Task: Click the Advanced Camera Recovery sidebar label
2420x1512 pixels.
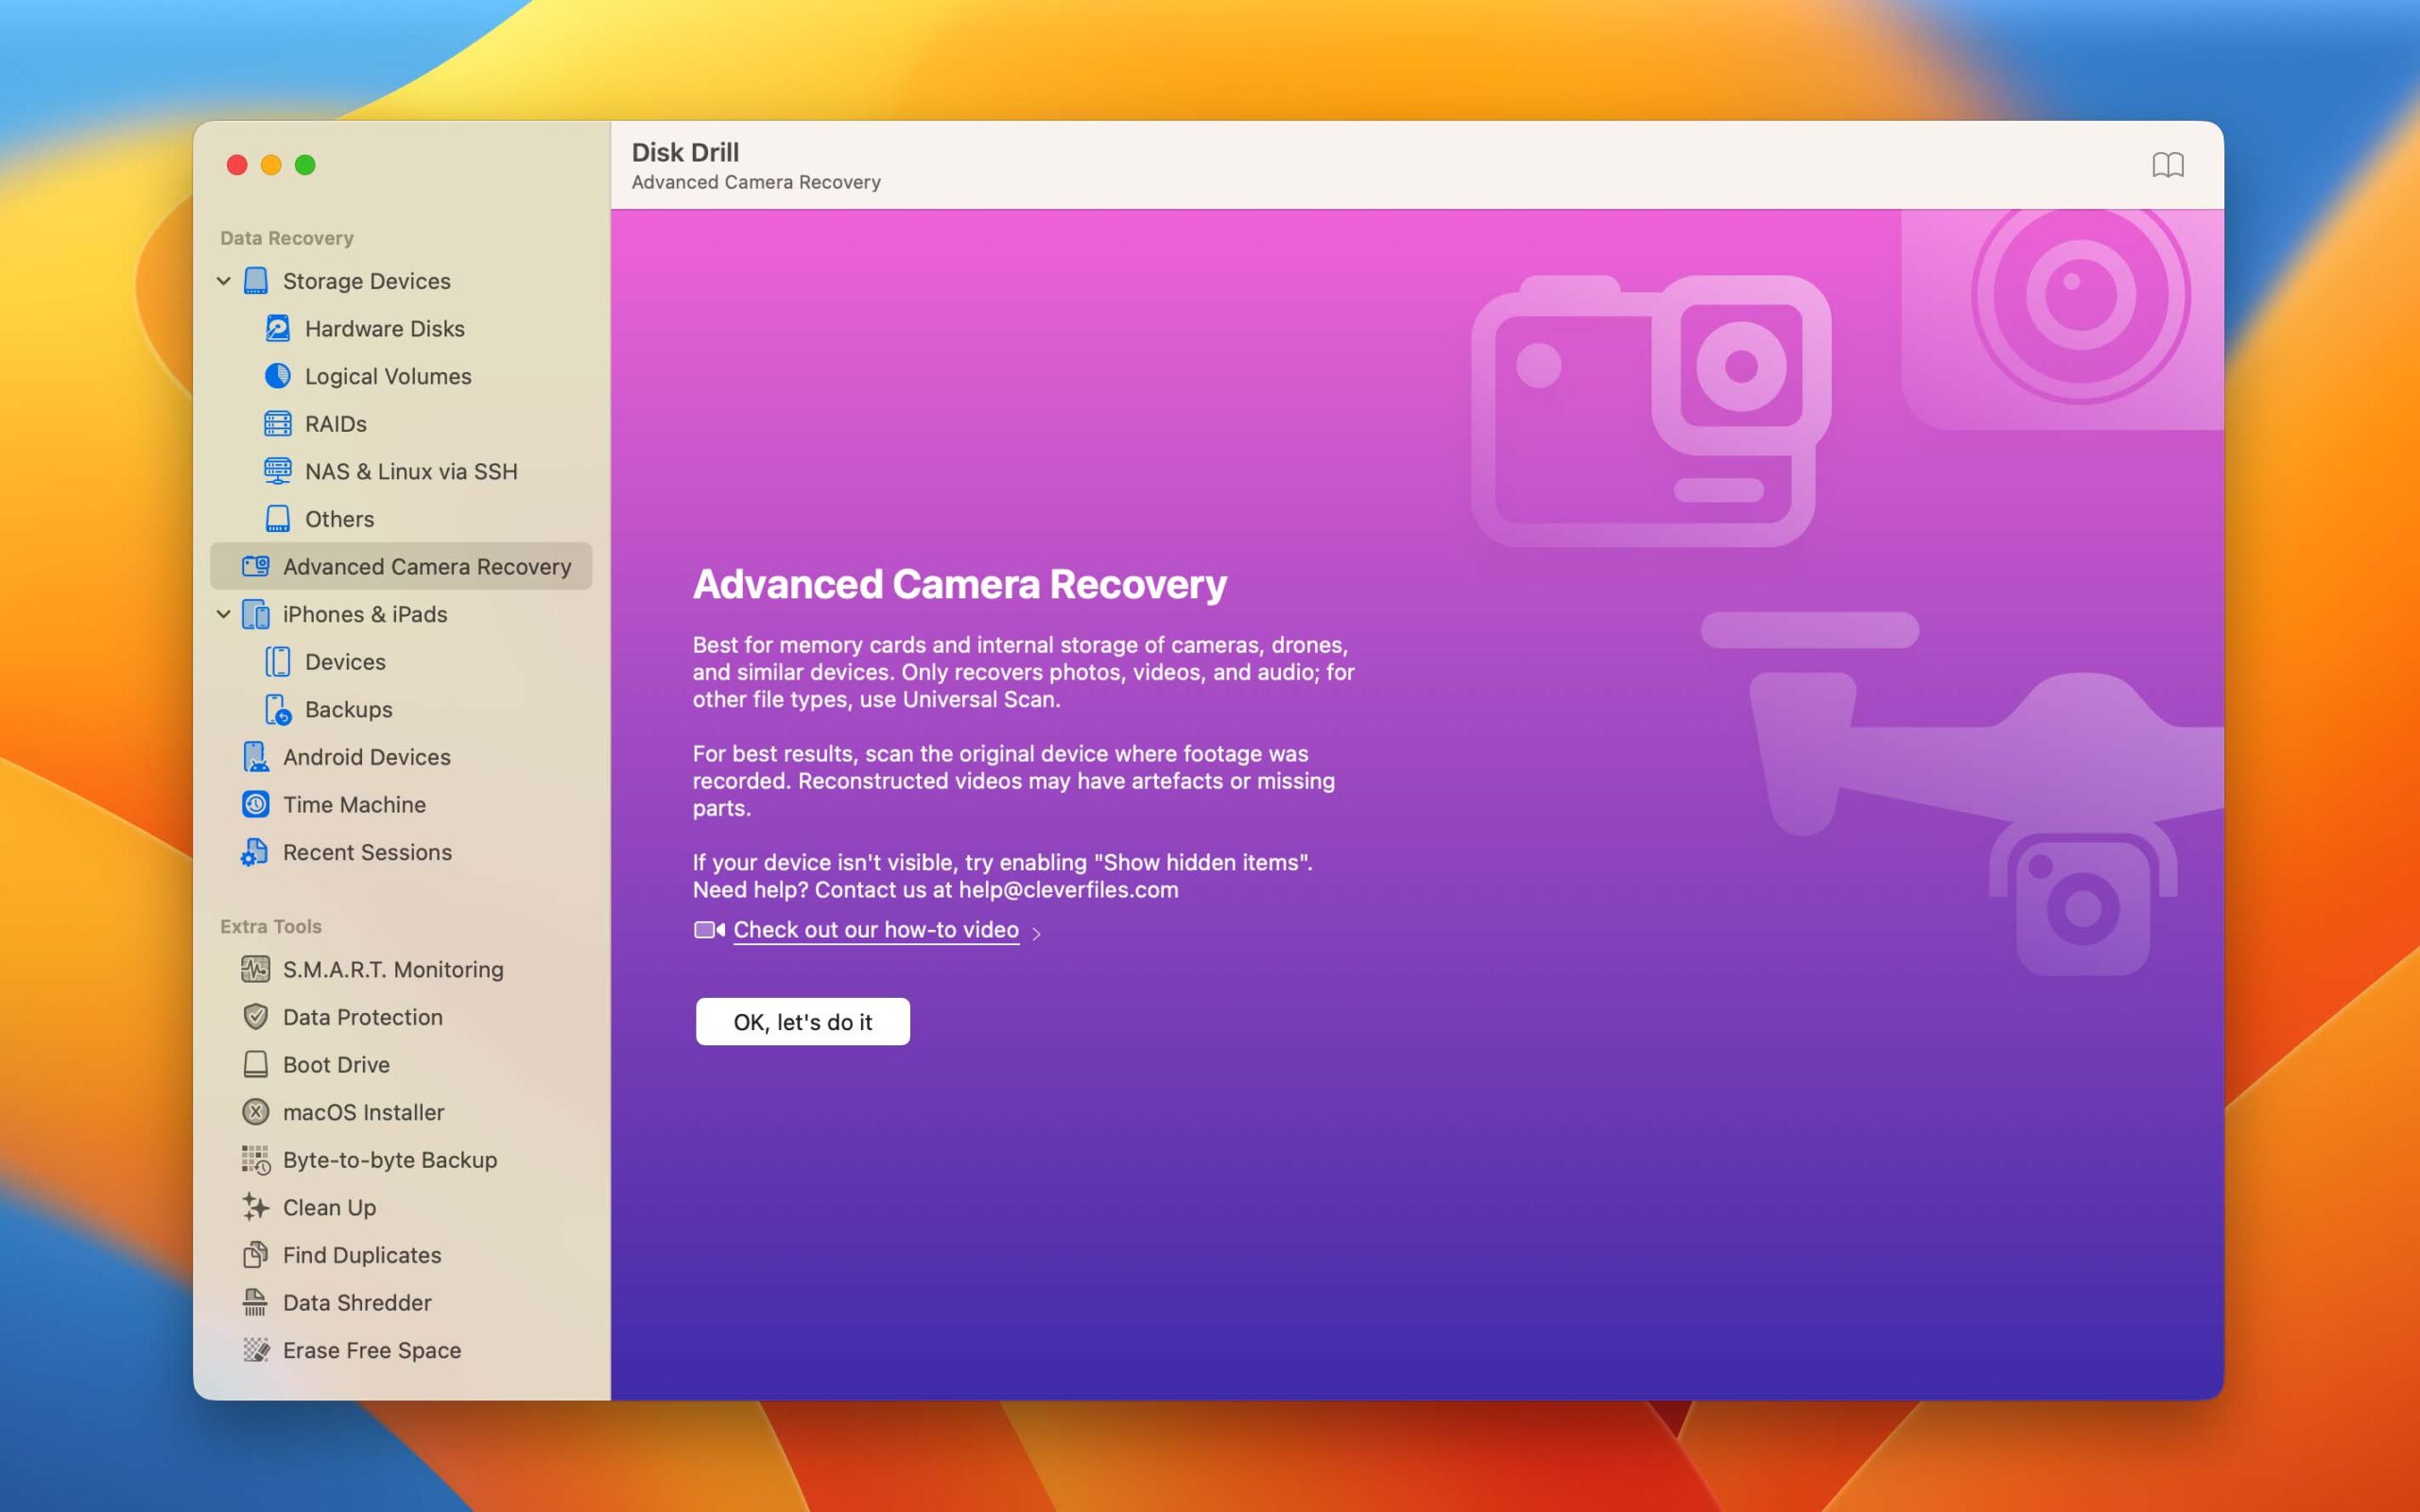Action: [427, 566]
